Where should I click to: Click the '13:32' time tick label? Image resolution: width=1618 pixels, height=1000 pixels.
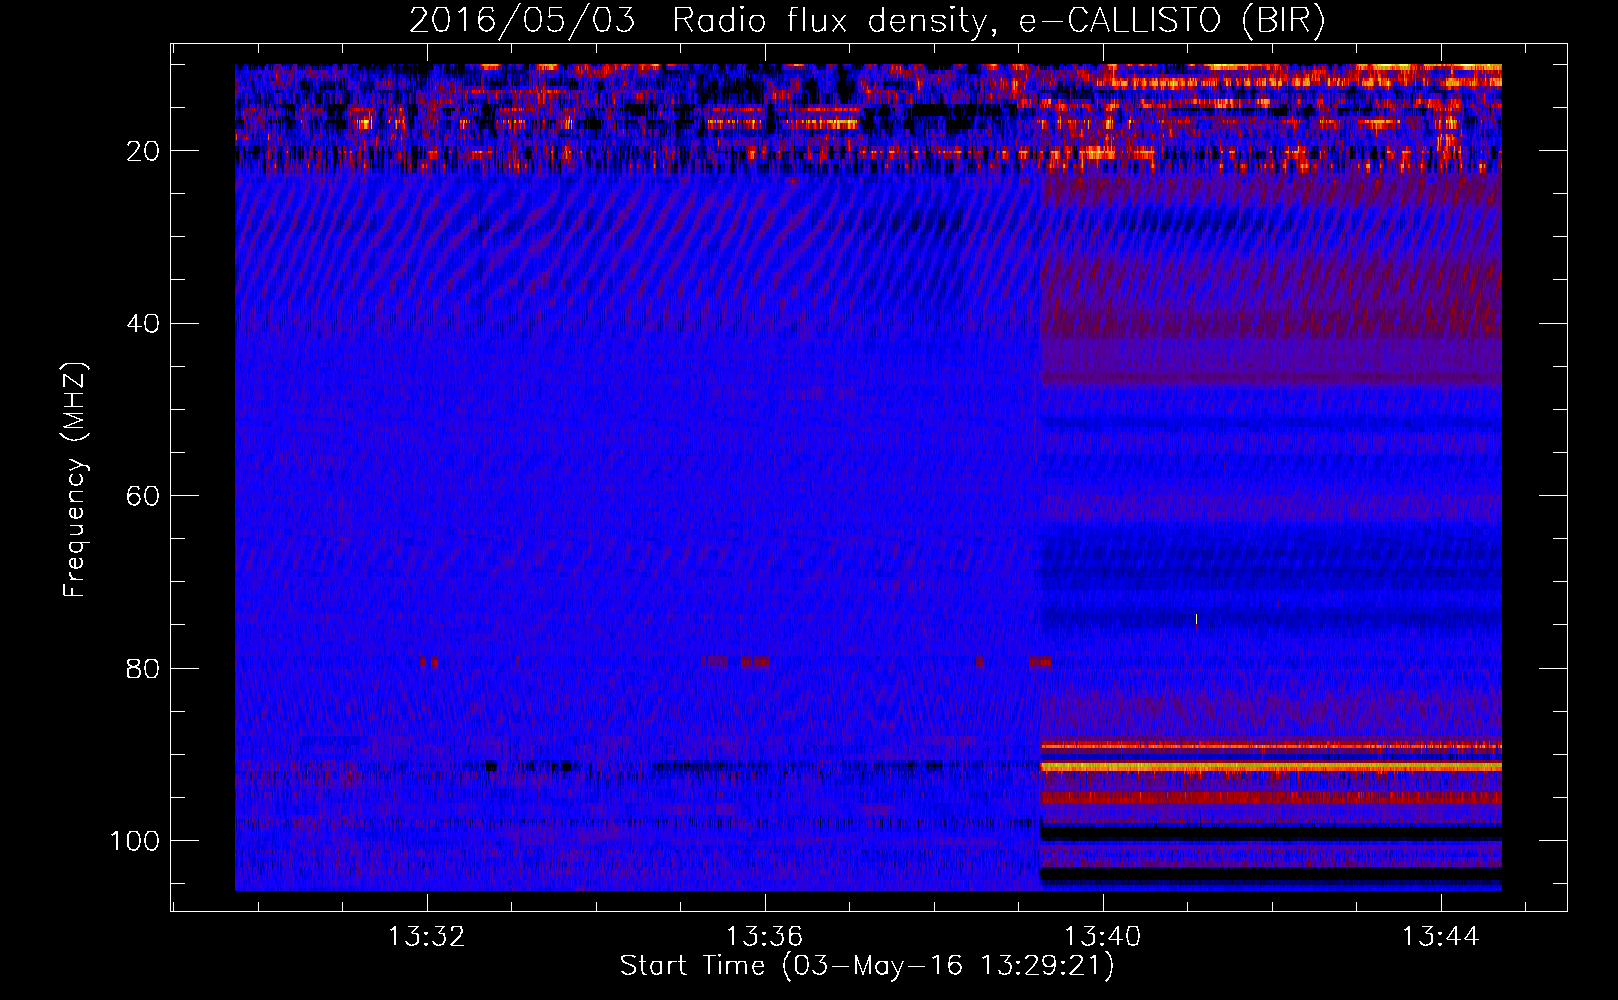click(x=427, y=937)
